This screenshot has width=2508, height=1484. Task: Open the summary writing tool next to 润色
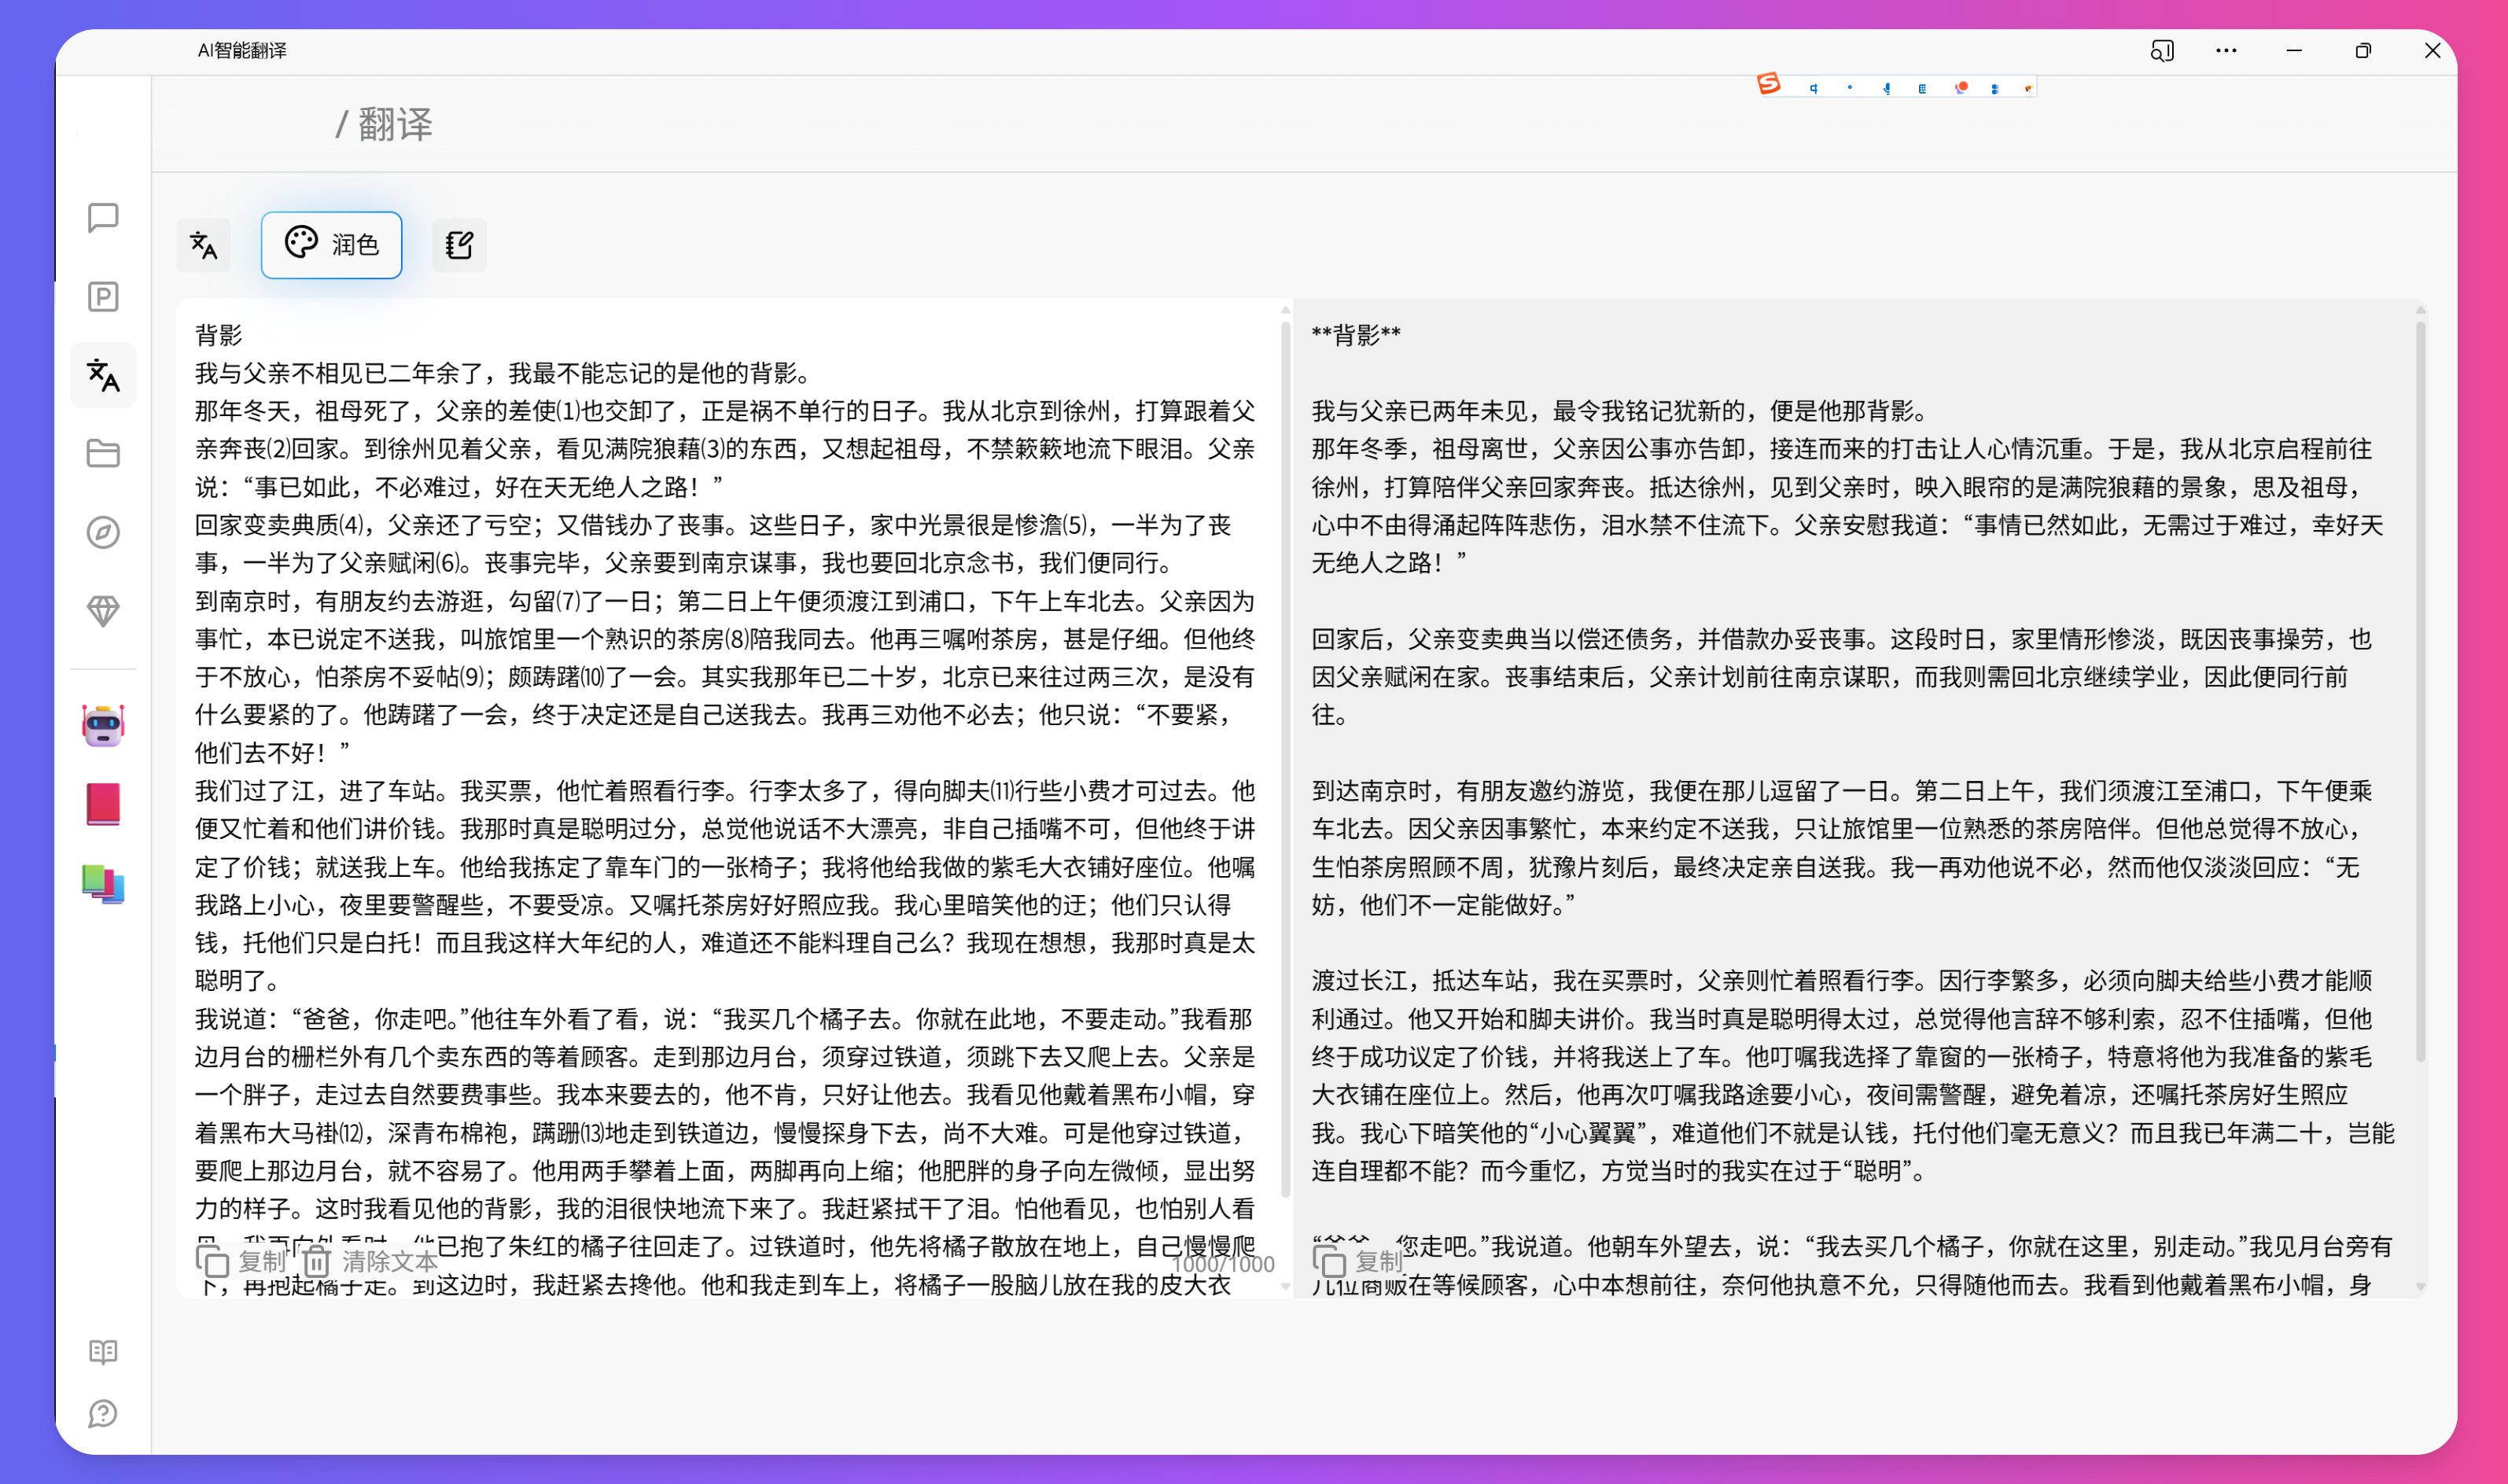click(x=459, y=245)
